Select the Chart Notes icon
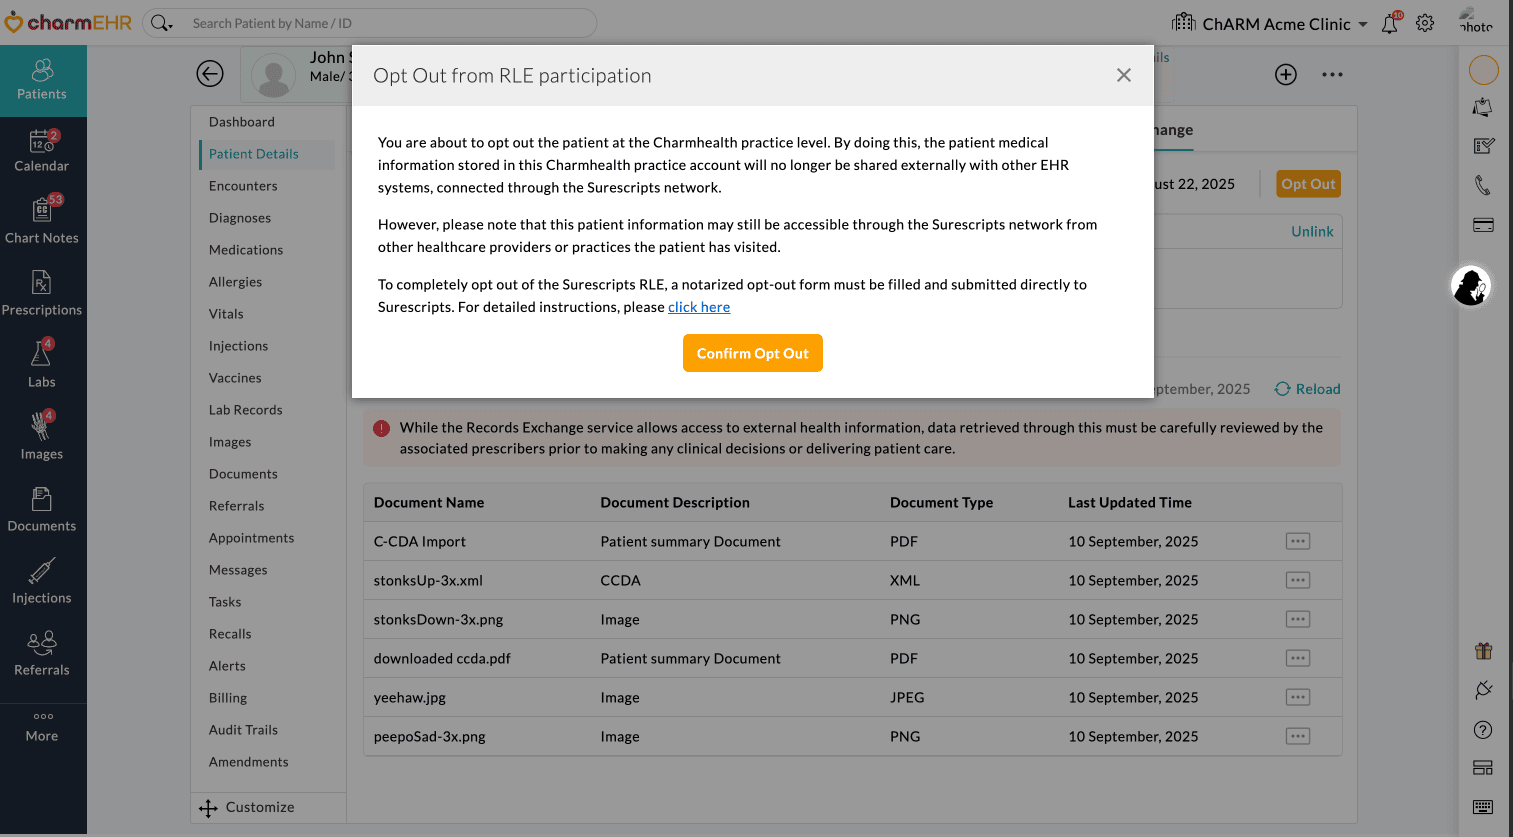The width and height of the screenshot is (1513, 837). [x=42, y=222]
